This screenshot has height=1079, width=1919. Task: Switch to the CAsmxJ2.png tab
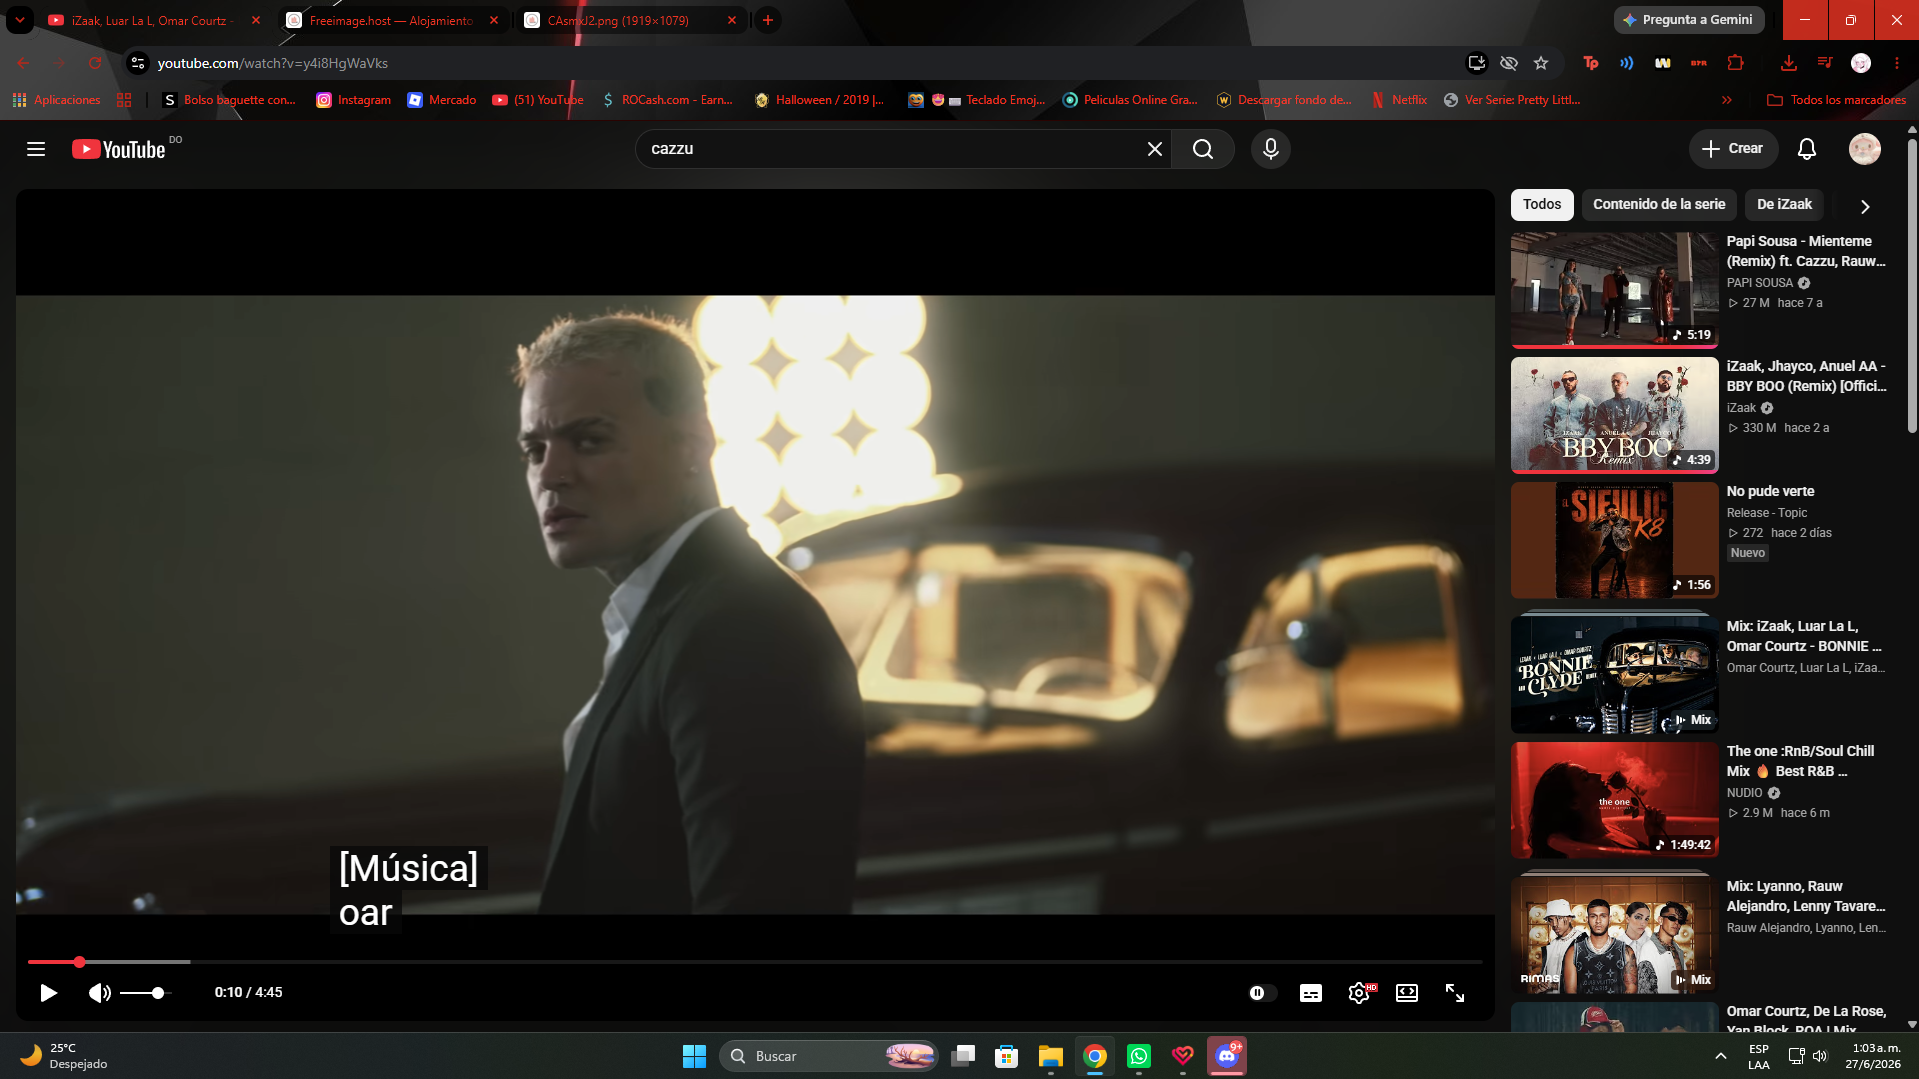point(618,20)
